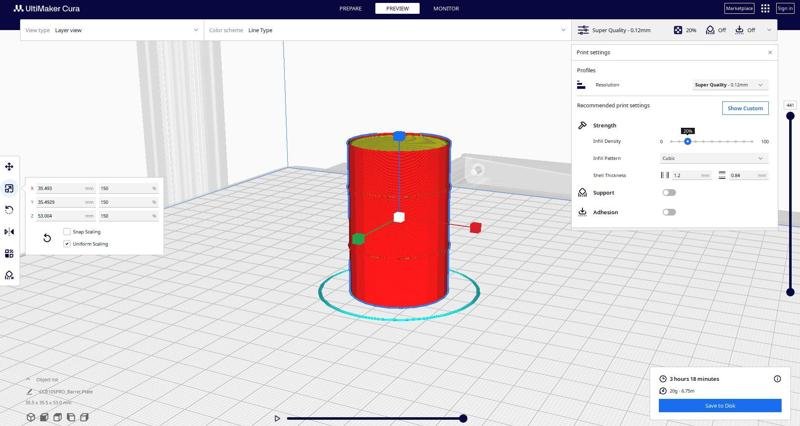Play the layer simulation

point(277,418)
